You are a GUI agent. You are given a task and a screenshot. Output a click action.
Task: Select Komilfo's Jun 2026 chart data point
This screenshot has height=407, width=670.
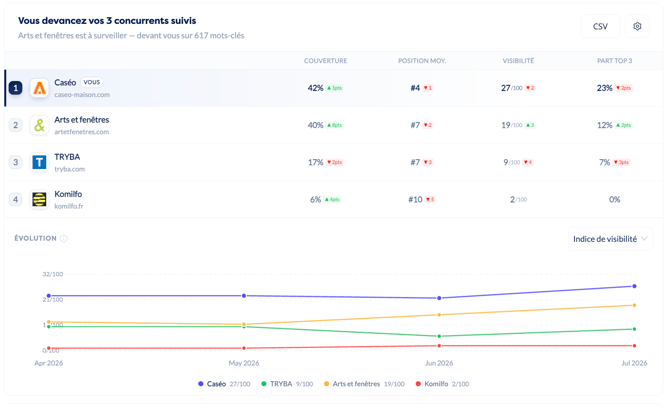[439, 346]
